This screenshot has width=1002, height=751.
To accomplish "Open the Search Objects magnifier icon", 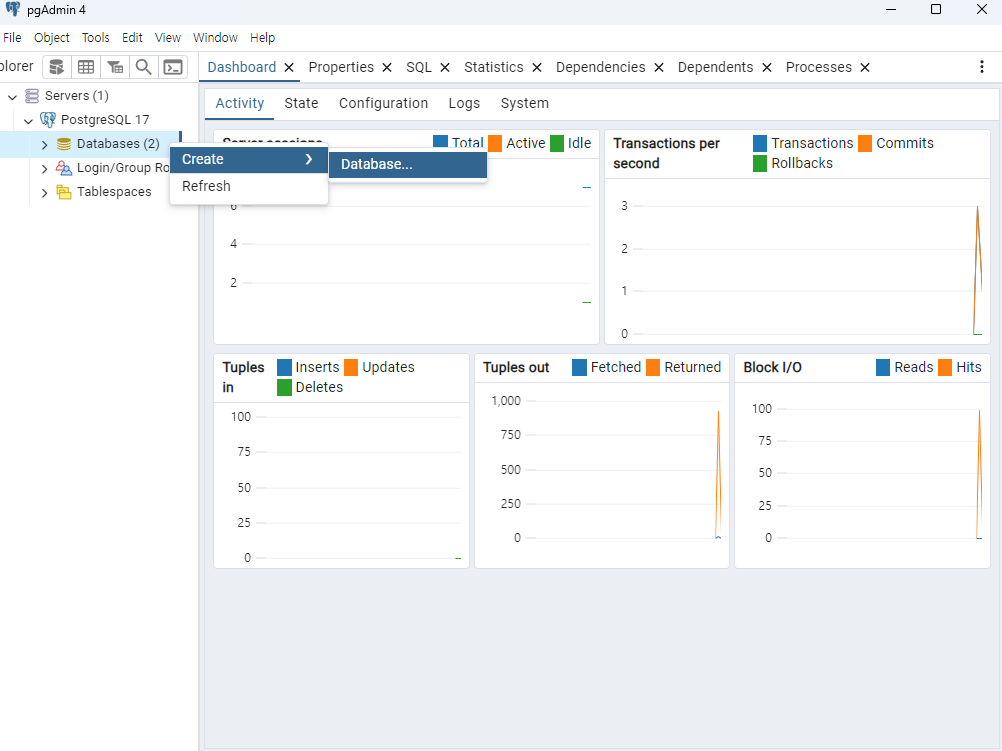I will [x=144, y=67].
